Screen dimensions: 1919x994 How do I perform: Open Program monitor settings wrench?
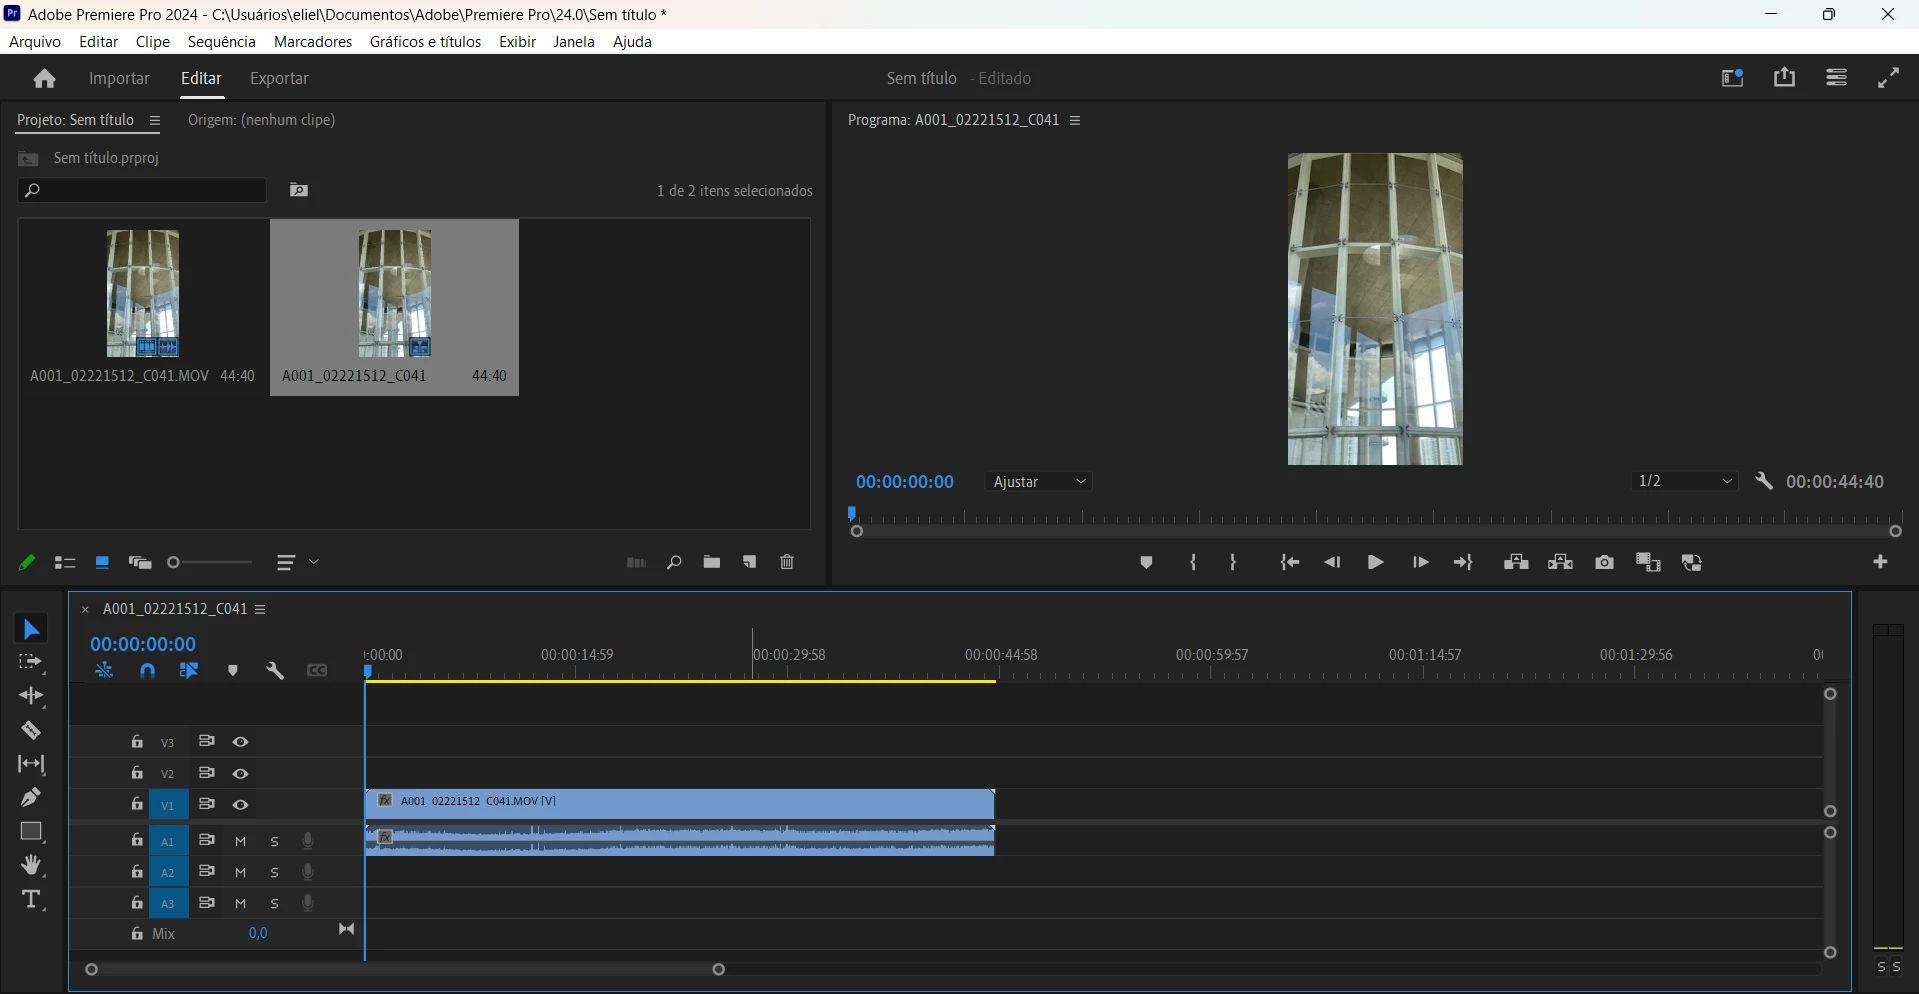1765,482
